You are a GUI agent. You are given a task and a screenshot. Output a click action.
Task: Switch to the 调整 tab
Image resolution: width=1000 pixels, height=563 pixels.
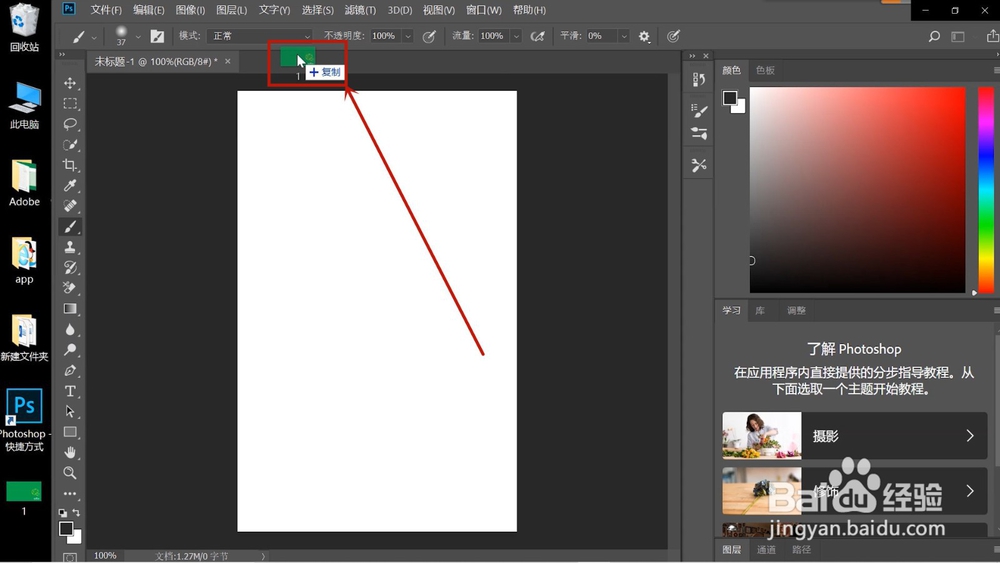[x=796, y=311]
